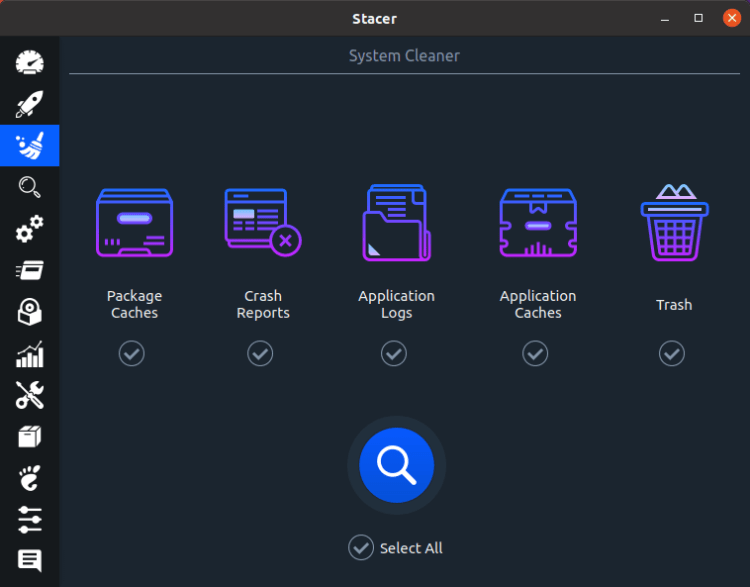Open Gnome Settings footprint icon
This screenshot has height=587, width=750.
click(x=30, y=478)
